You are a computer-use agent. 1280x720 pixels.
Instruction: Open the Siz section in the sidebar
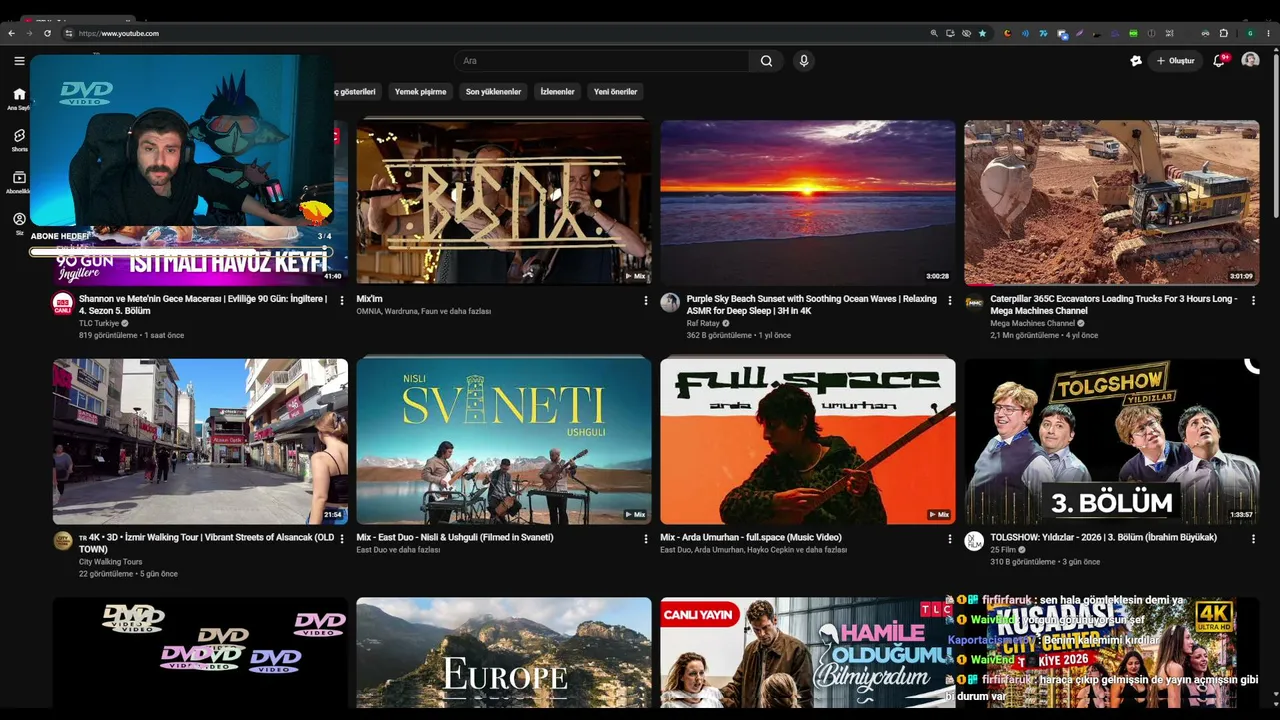tap(19, 223)
